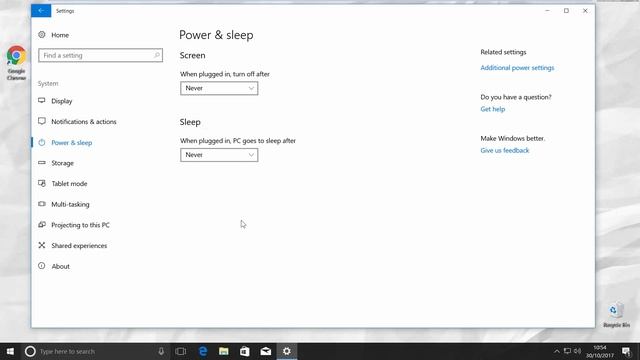Click the Shared experiences icon
Screen dimensions: 640x360
click(42, 245)
